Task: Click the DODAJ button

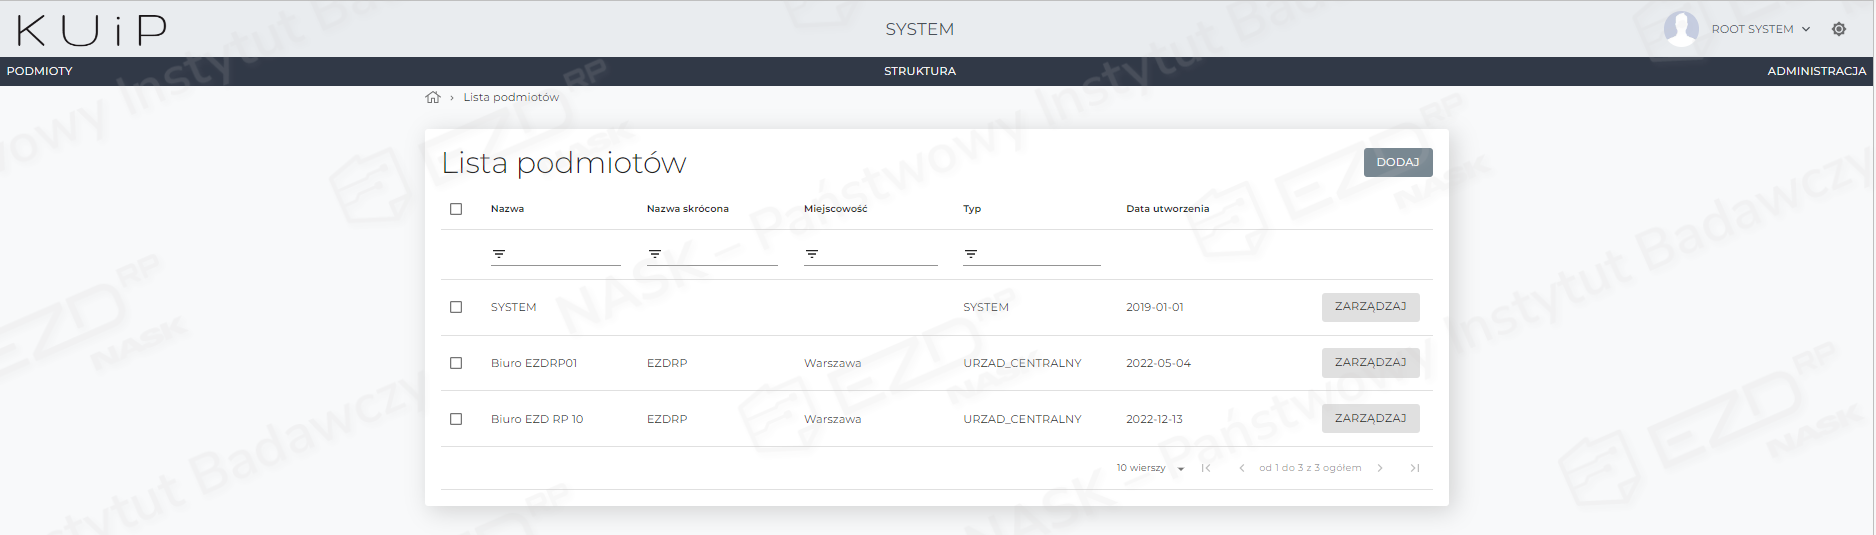Action: coord(1397,162)
